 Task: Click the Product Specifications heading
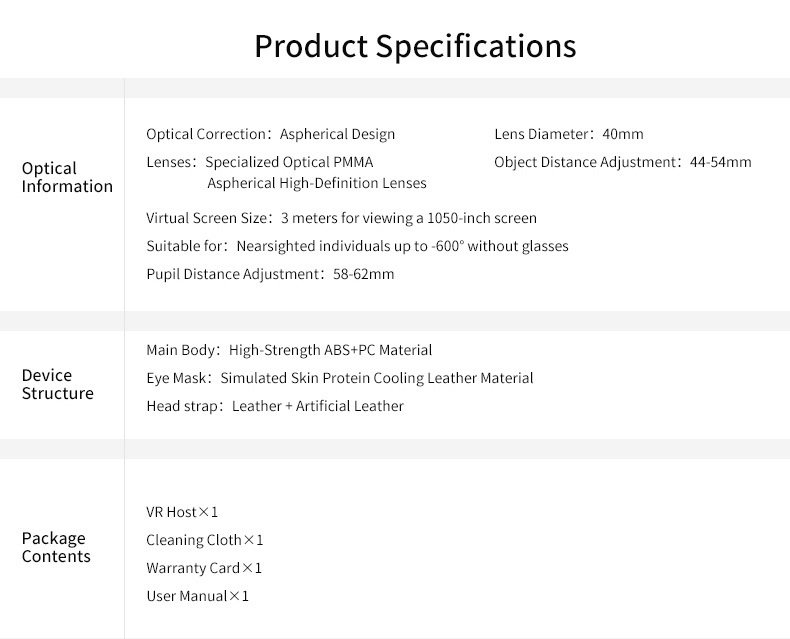click(x=415, y=46)
